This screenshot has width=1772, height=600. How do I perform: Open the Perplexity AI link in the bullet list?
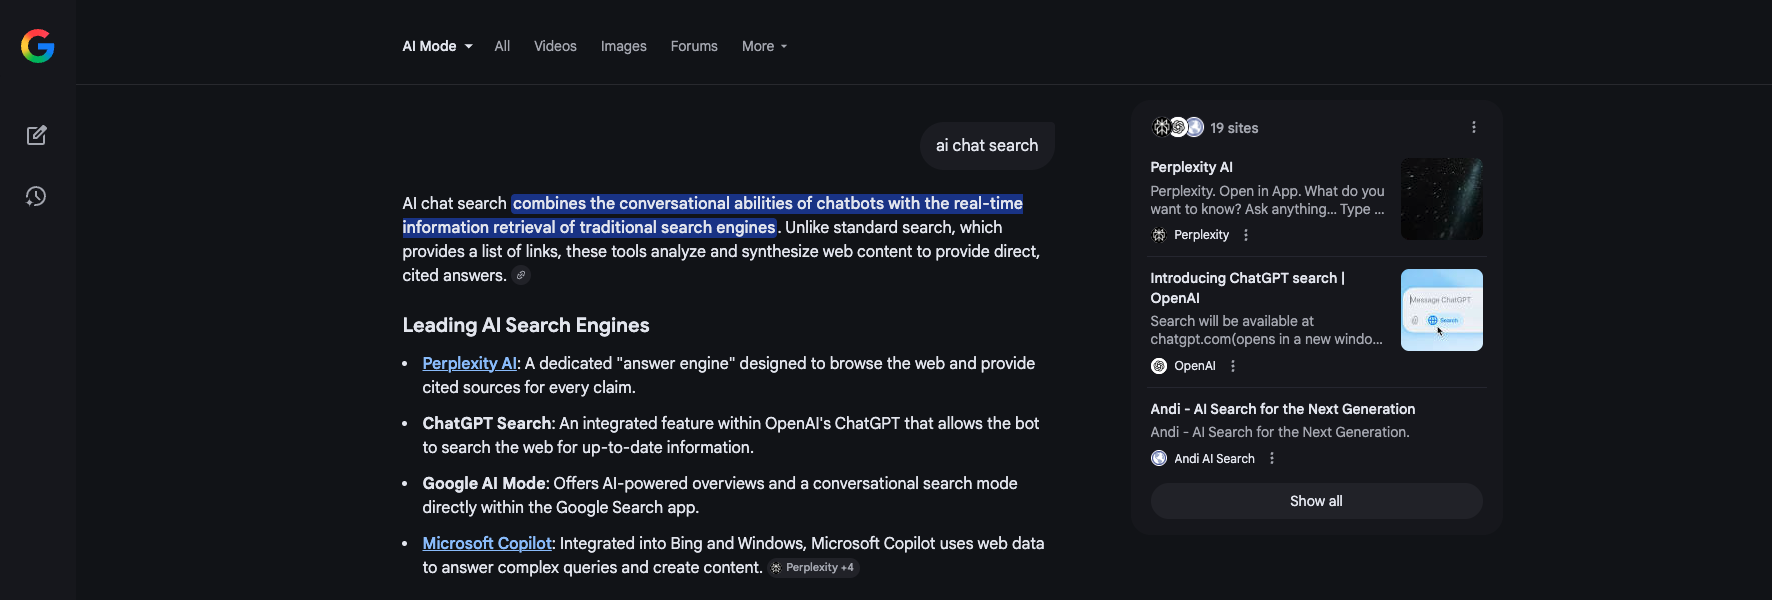click(469, 363)
